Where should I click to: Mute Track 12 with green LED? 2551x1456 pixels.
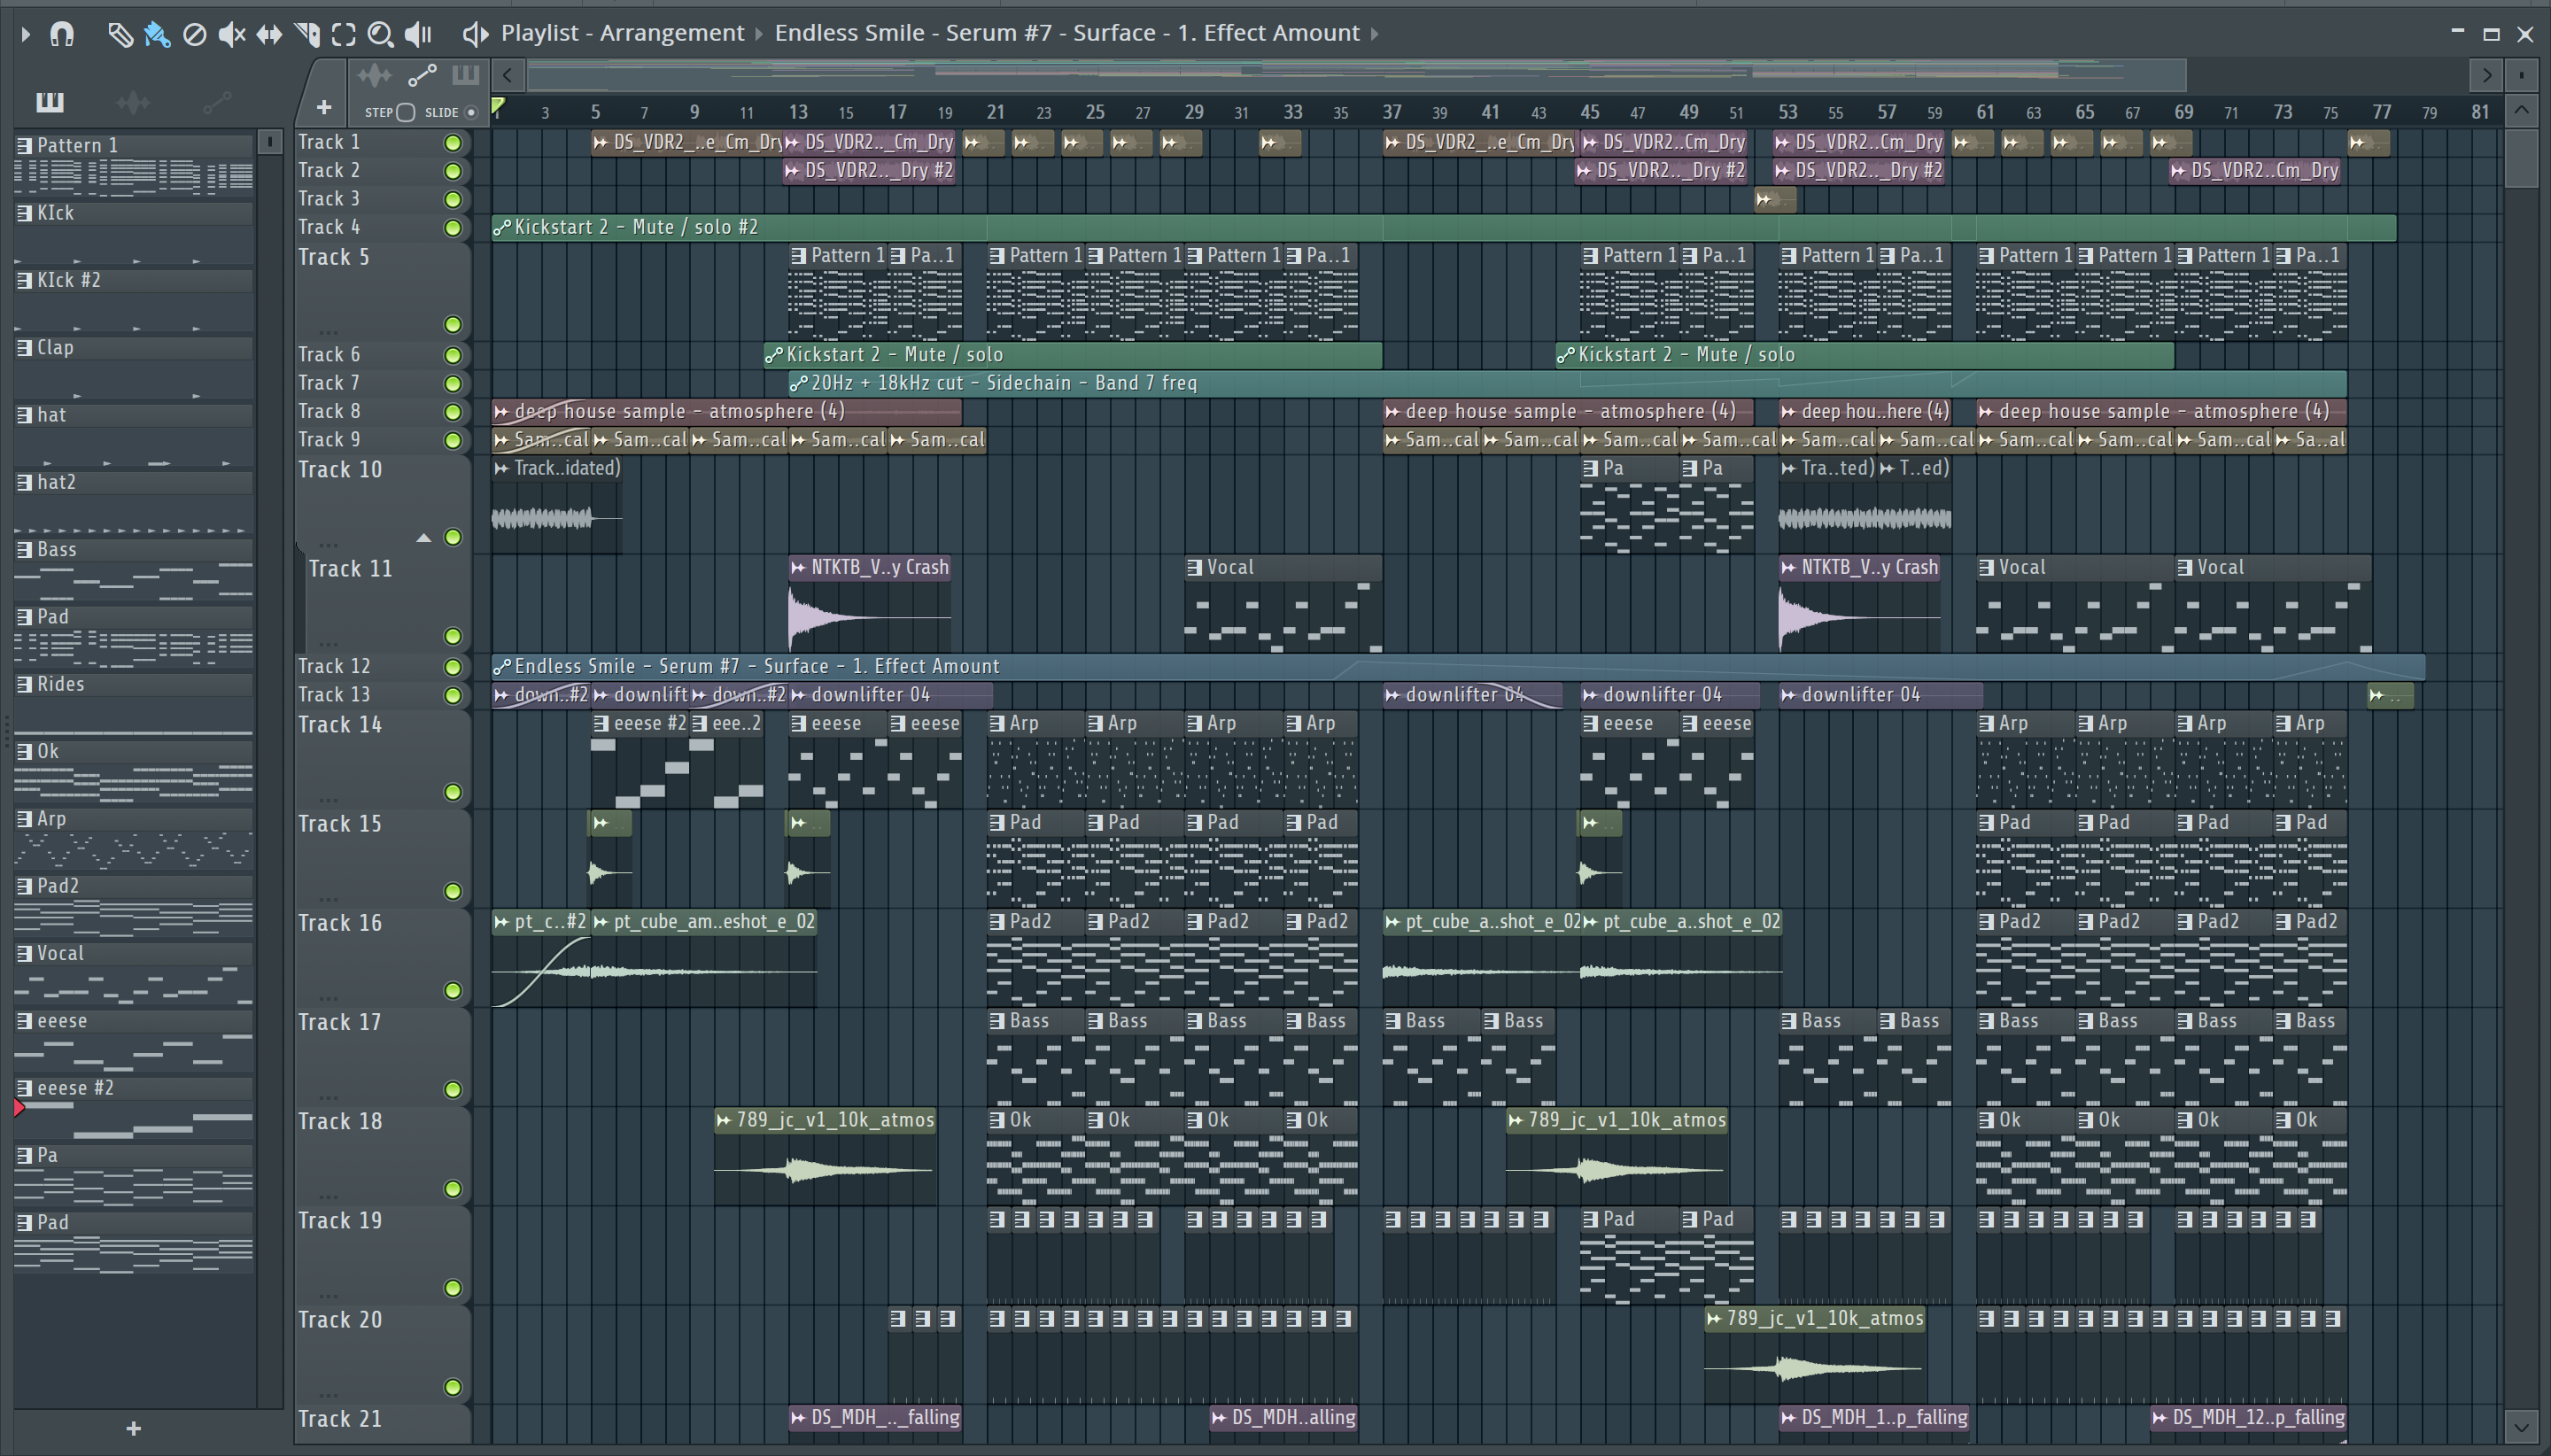[x=452, y=667]
